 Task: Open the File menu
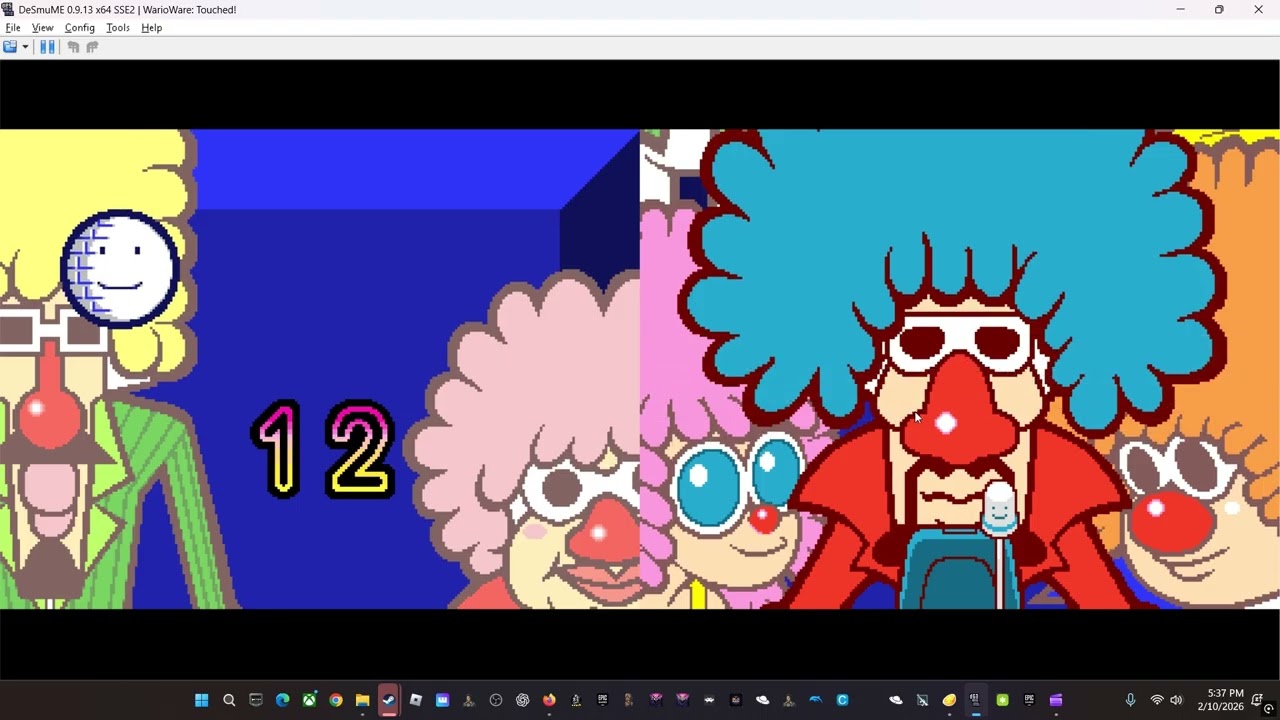point(13,28)
